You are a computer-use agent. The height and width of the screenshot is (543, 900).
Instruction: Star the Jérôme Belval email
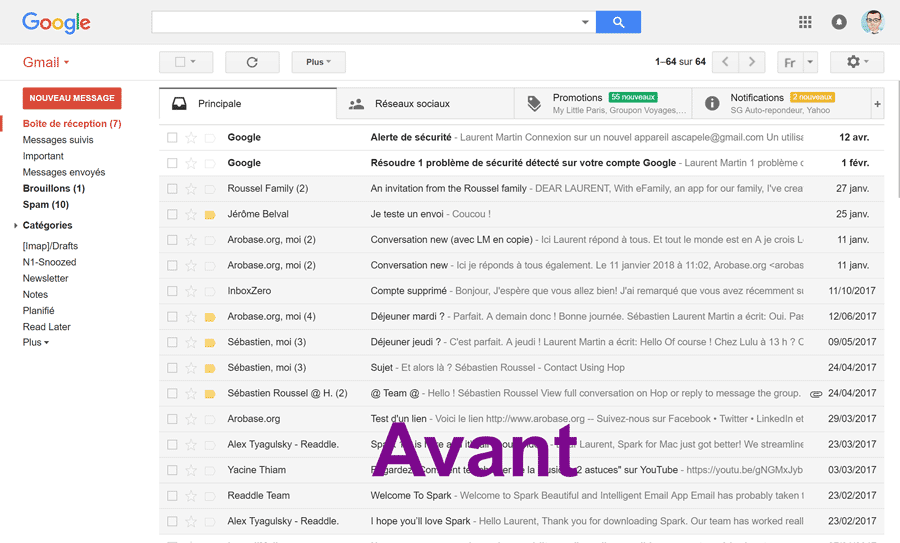click(x=191, y=215)
